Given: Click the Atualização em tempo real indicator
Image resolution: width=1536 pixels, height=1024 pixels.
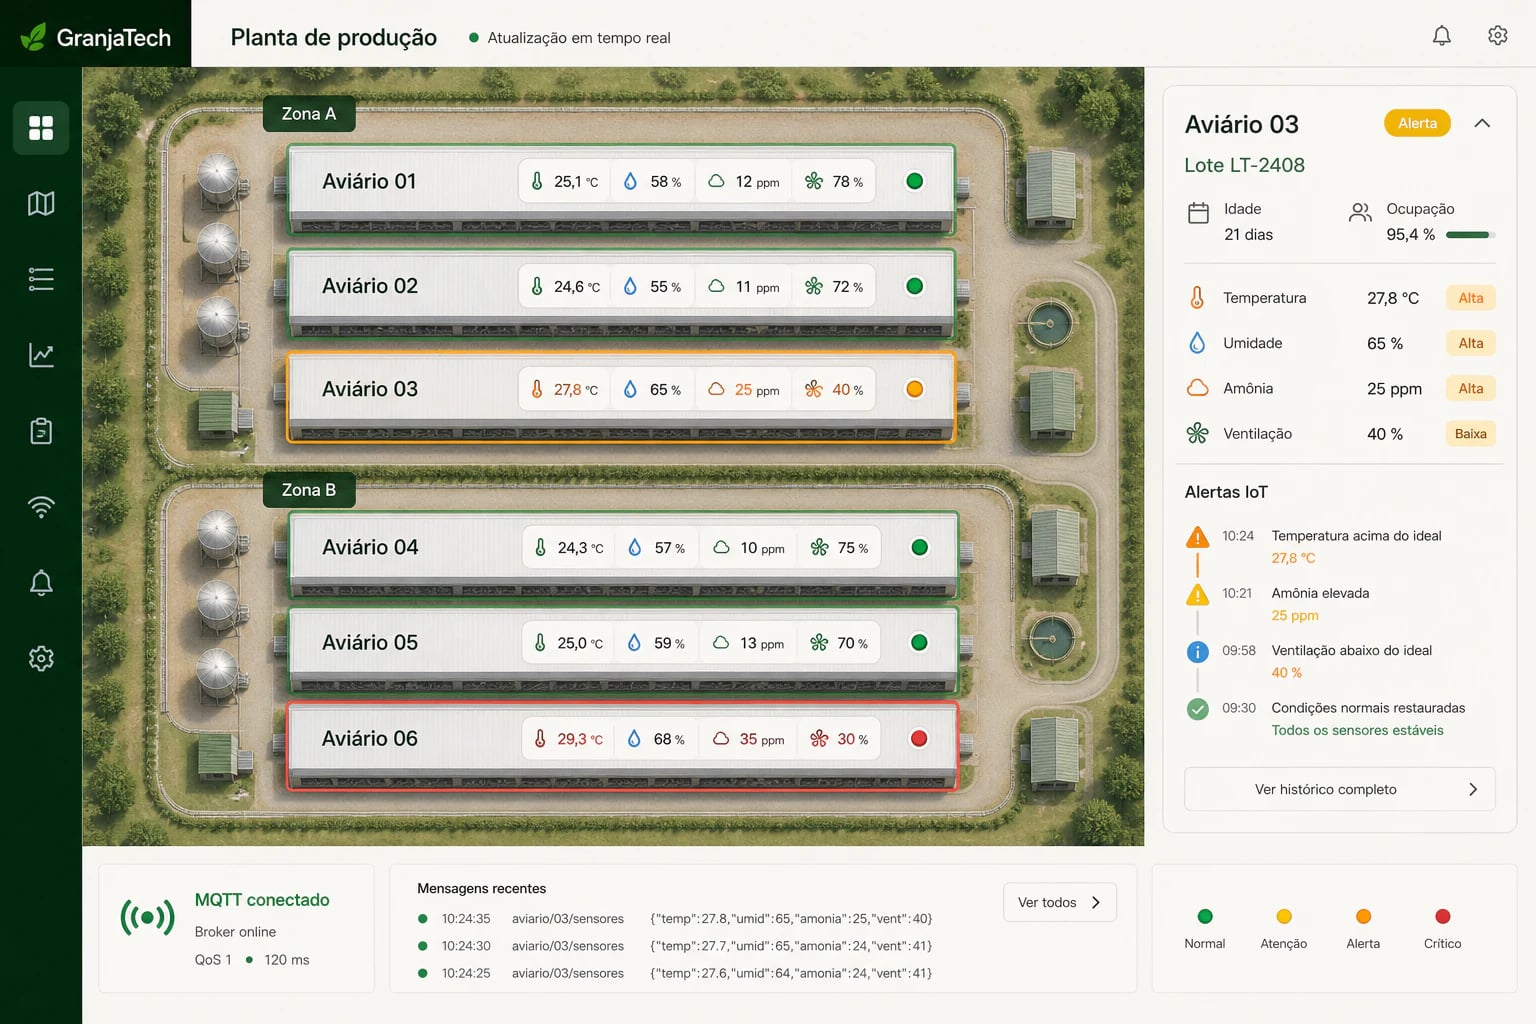Looking at the screenshot, I should [x=570, y=38].
